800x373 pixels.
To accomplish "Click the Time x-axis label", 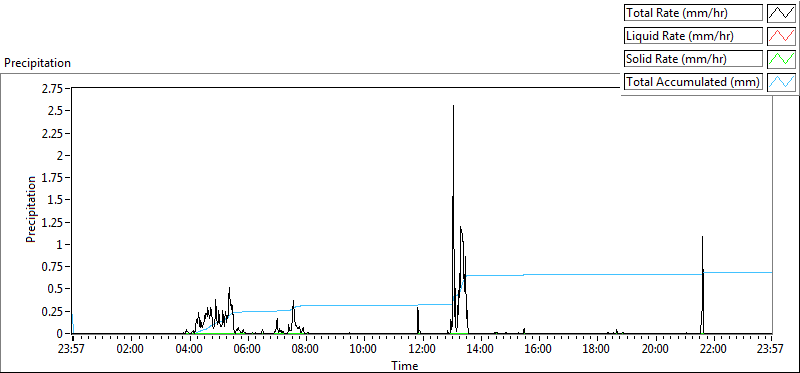I will coord(405,365).
